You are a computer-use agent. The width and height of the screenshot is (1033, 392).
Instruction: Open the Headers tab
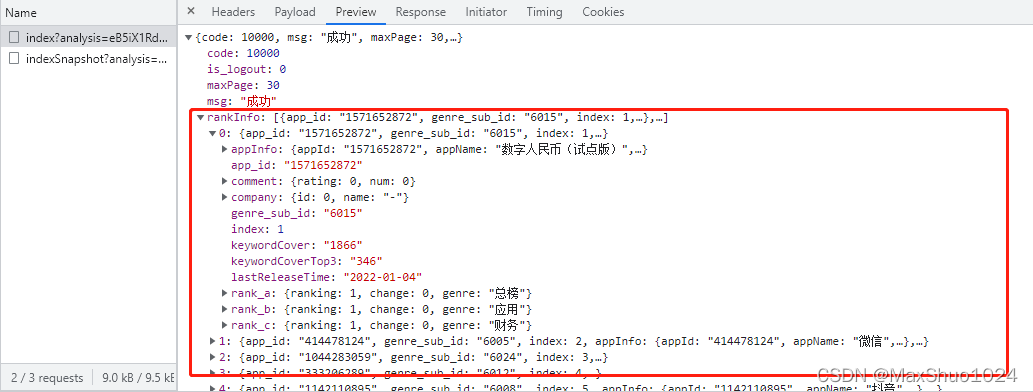tap(233, 12)
